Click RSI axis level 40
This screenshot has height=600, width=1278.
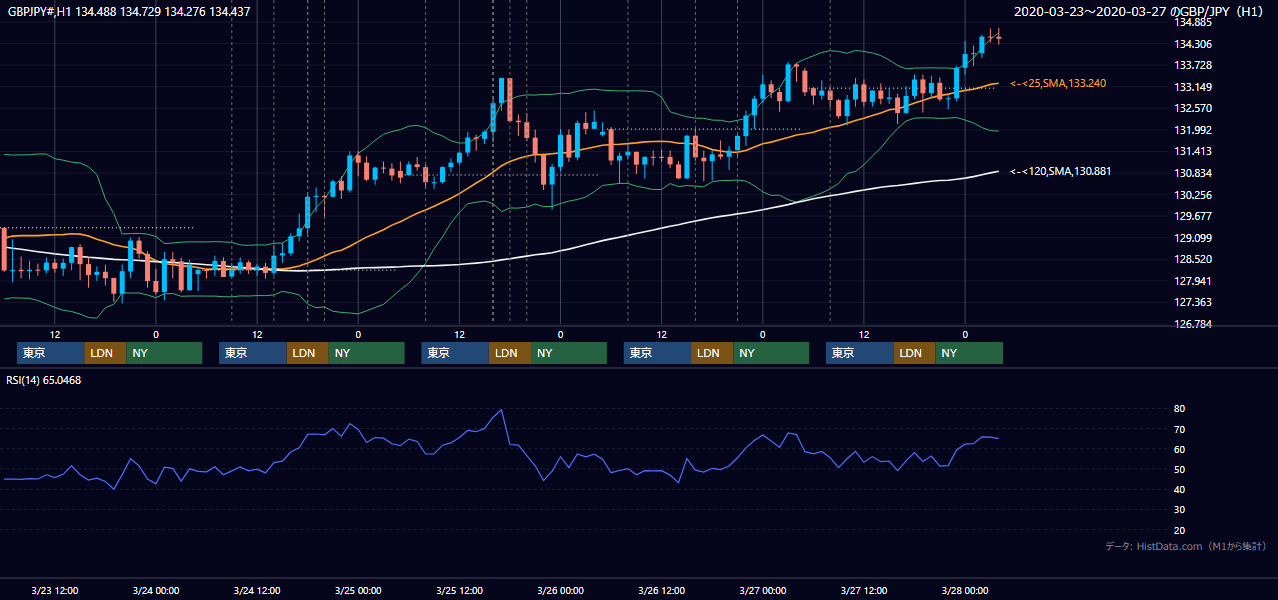[1179, 489]
